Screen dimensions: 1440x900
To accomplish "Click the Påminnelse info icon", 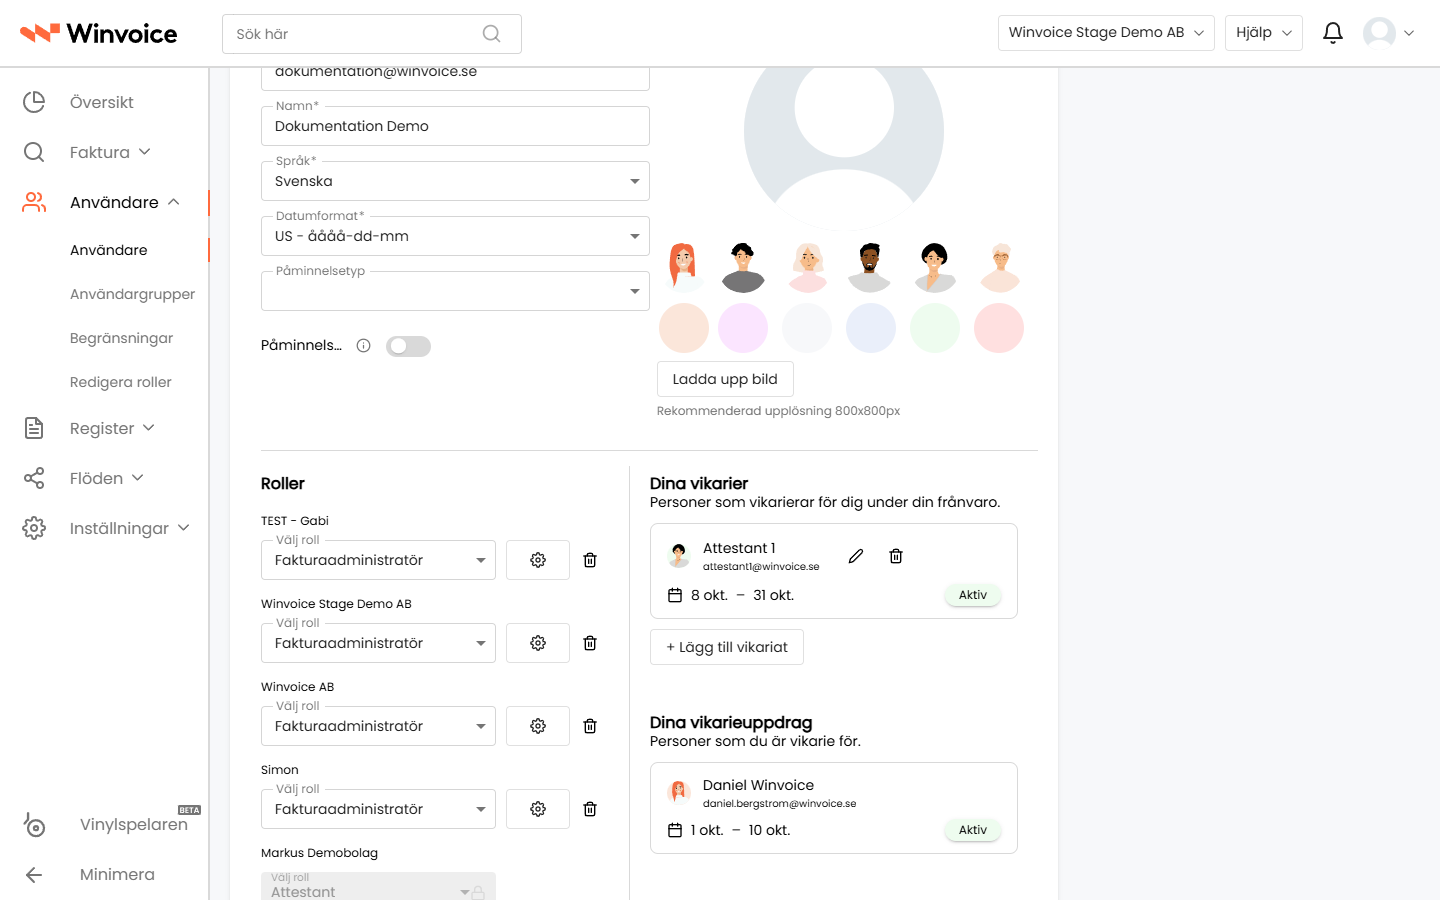I will click(x=364, y=346).
